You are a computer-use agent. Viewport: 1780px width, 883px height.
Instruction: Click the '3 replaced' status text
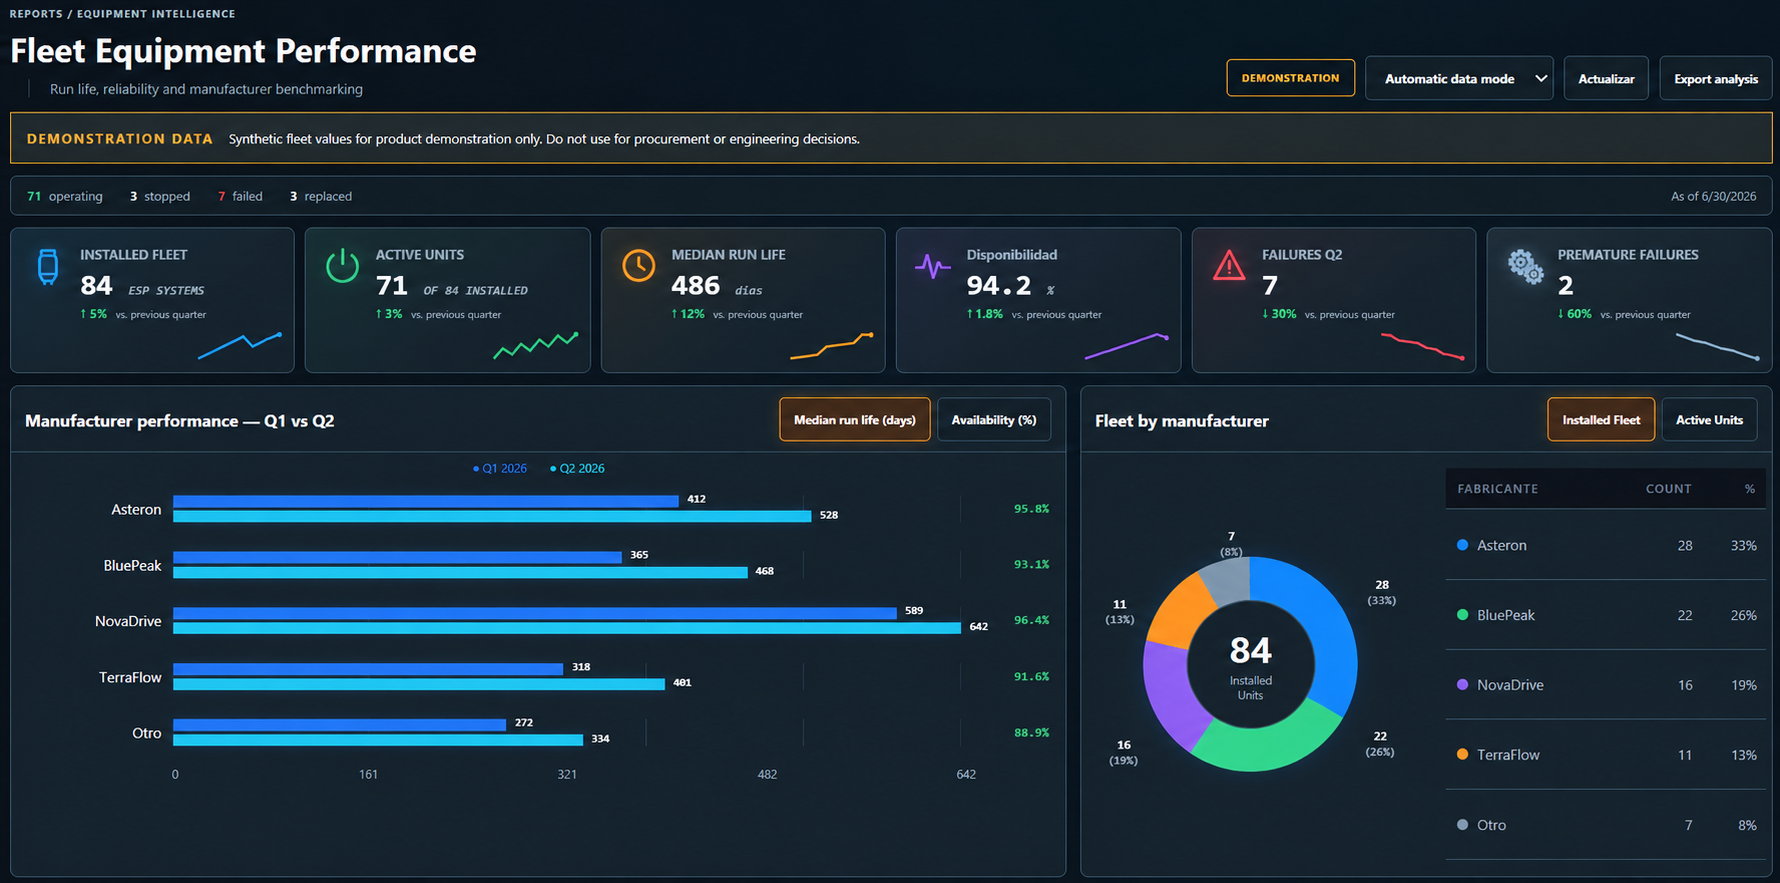(321, 196)
